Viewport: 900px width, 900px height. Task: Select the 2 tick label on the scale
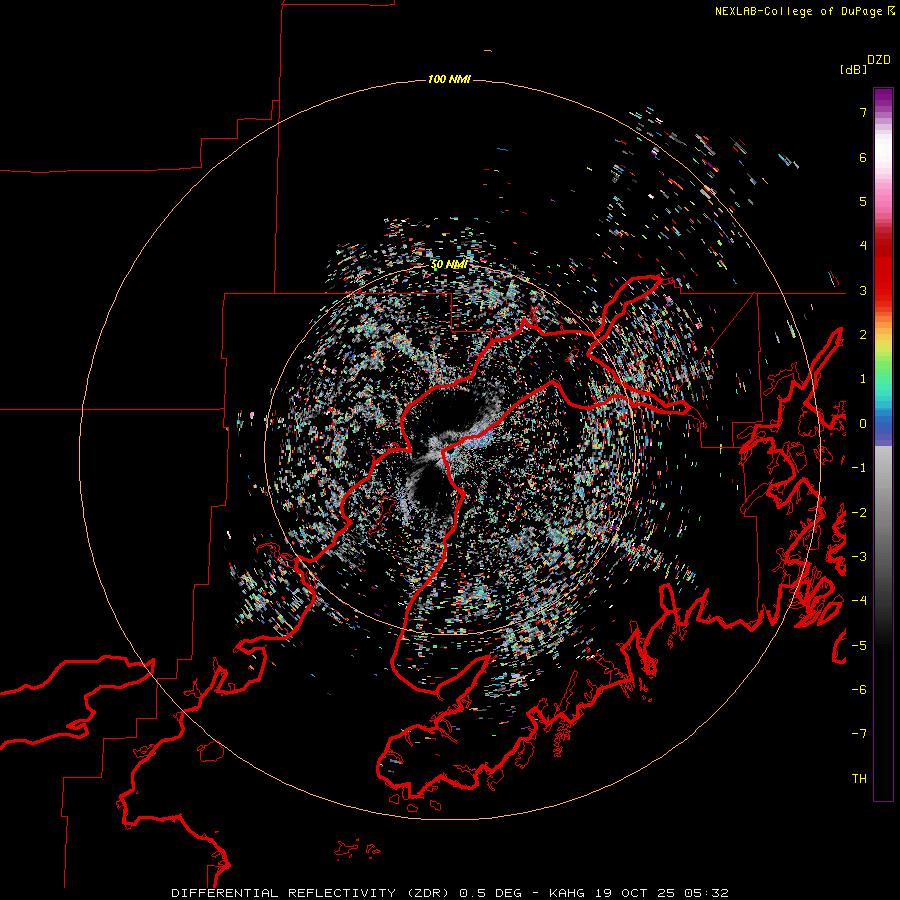[x=863, y=335]
